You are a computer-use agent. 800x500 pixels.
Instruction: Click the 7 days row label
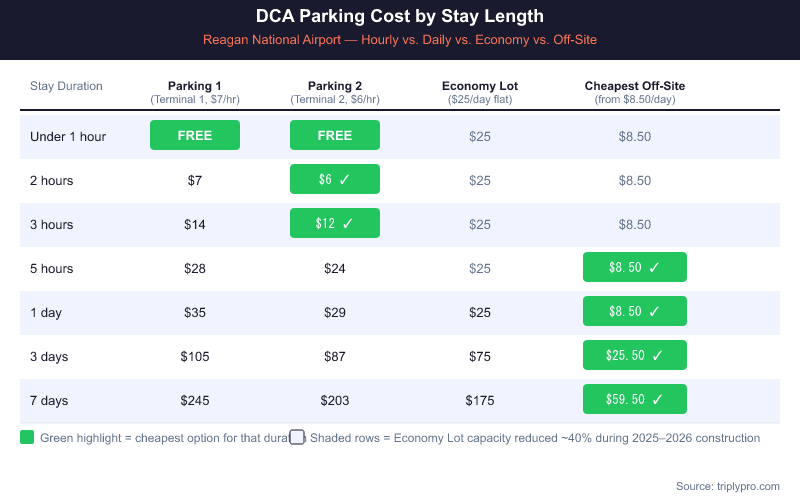[49, 400]
